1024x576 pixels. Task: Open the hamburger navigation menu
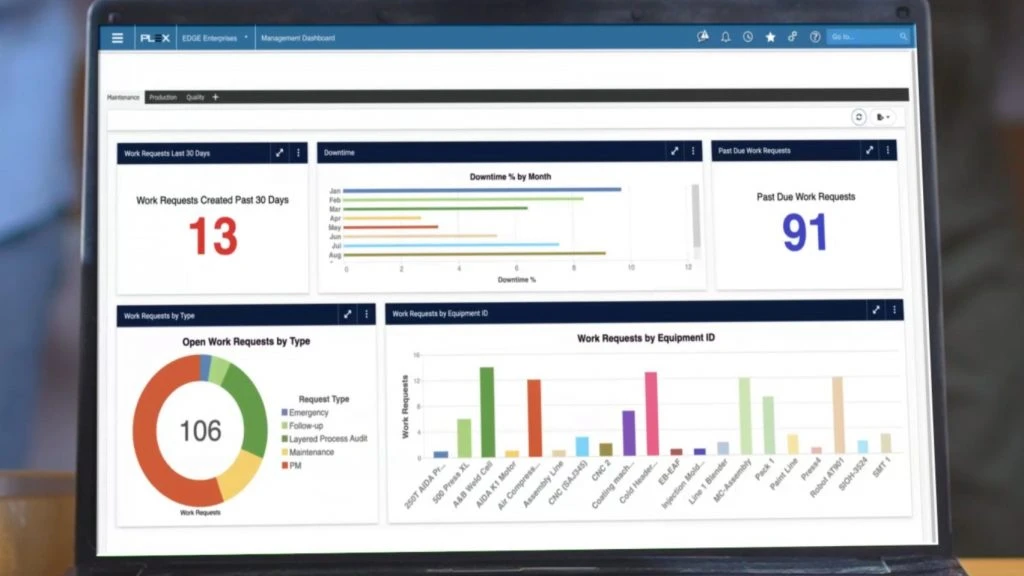(117, 37)
